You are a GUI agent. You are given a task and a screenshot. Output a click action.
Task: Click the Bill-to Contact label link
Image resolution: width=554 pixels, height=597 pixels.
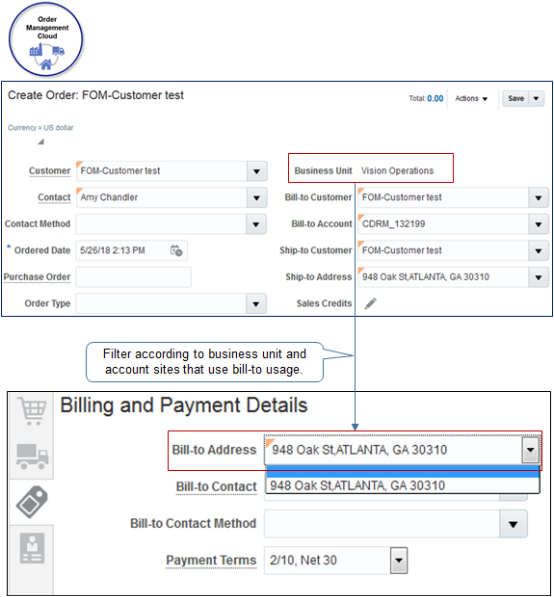[x=216, y=487]
